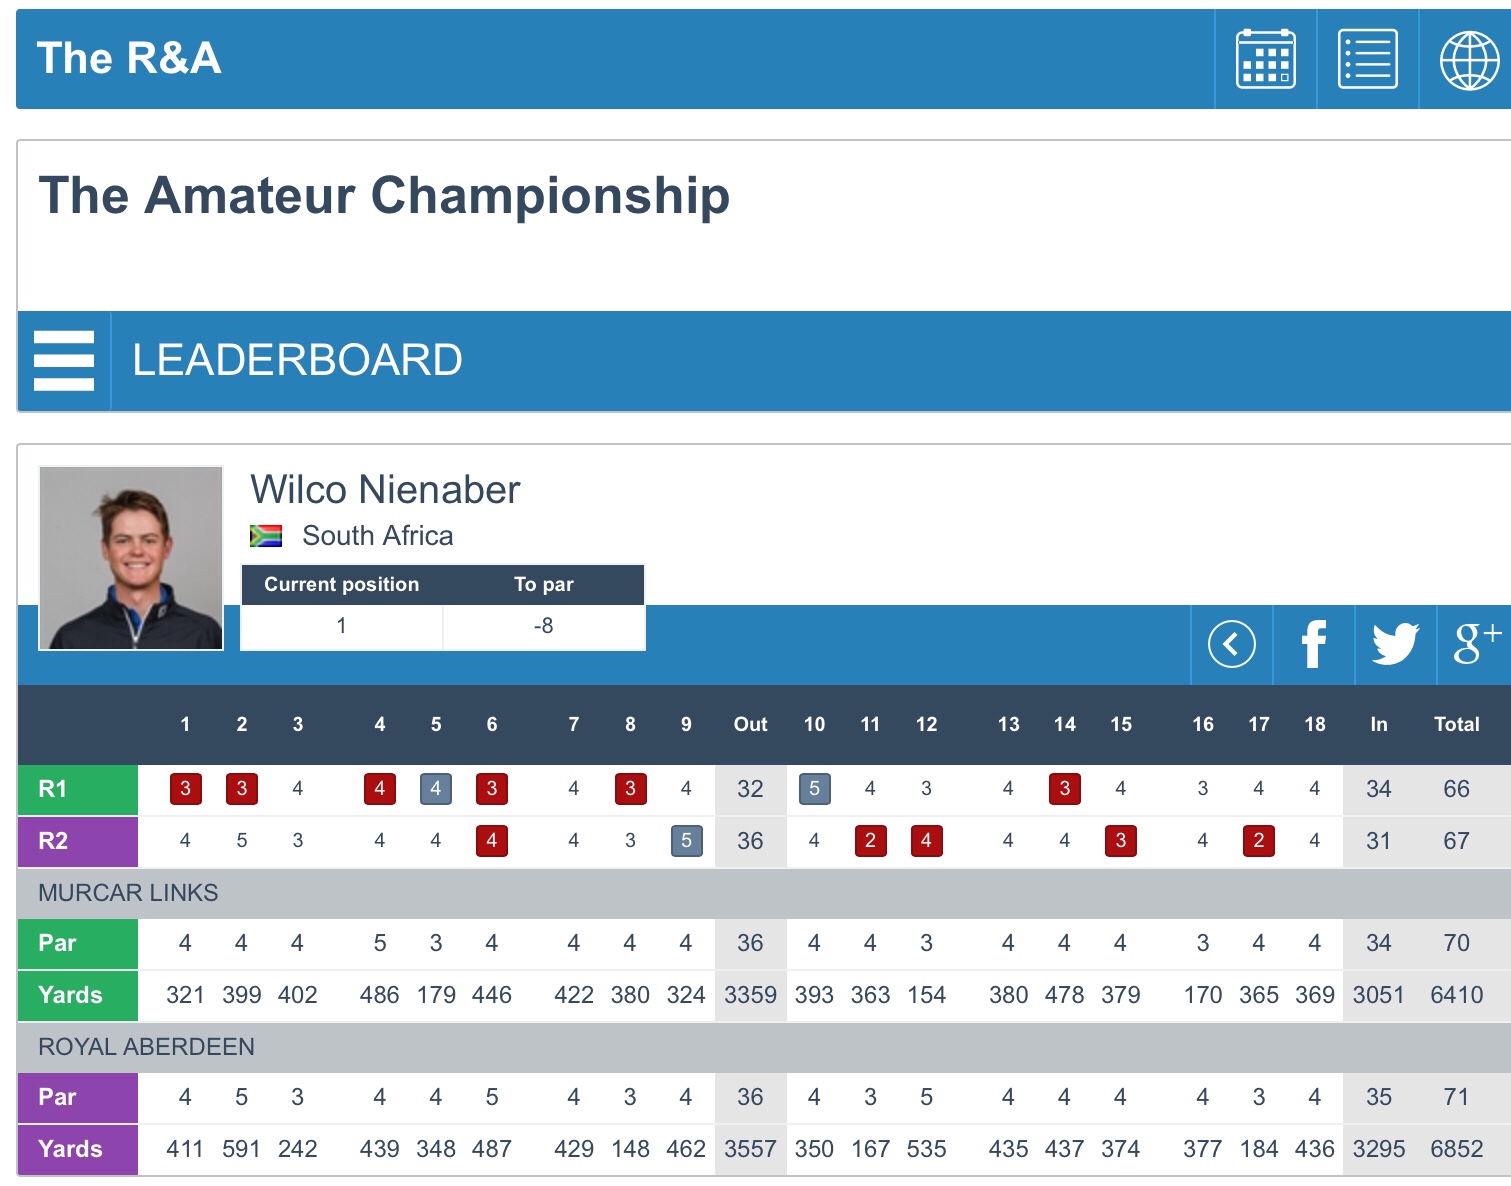Click the South Africa flag icon
Image resolution: width=1511 pixels, height=1186 pixels.
pyautogui.click(x=266, y=536)
